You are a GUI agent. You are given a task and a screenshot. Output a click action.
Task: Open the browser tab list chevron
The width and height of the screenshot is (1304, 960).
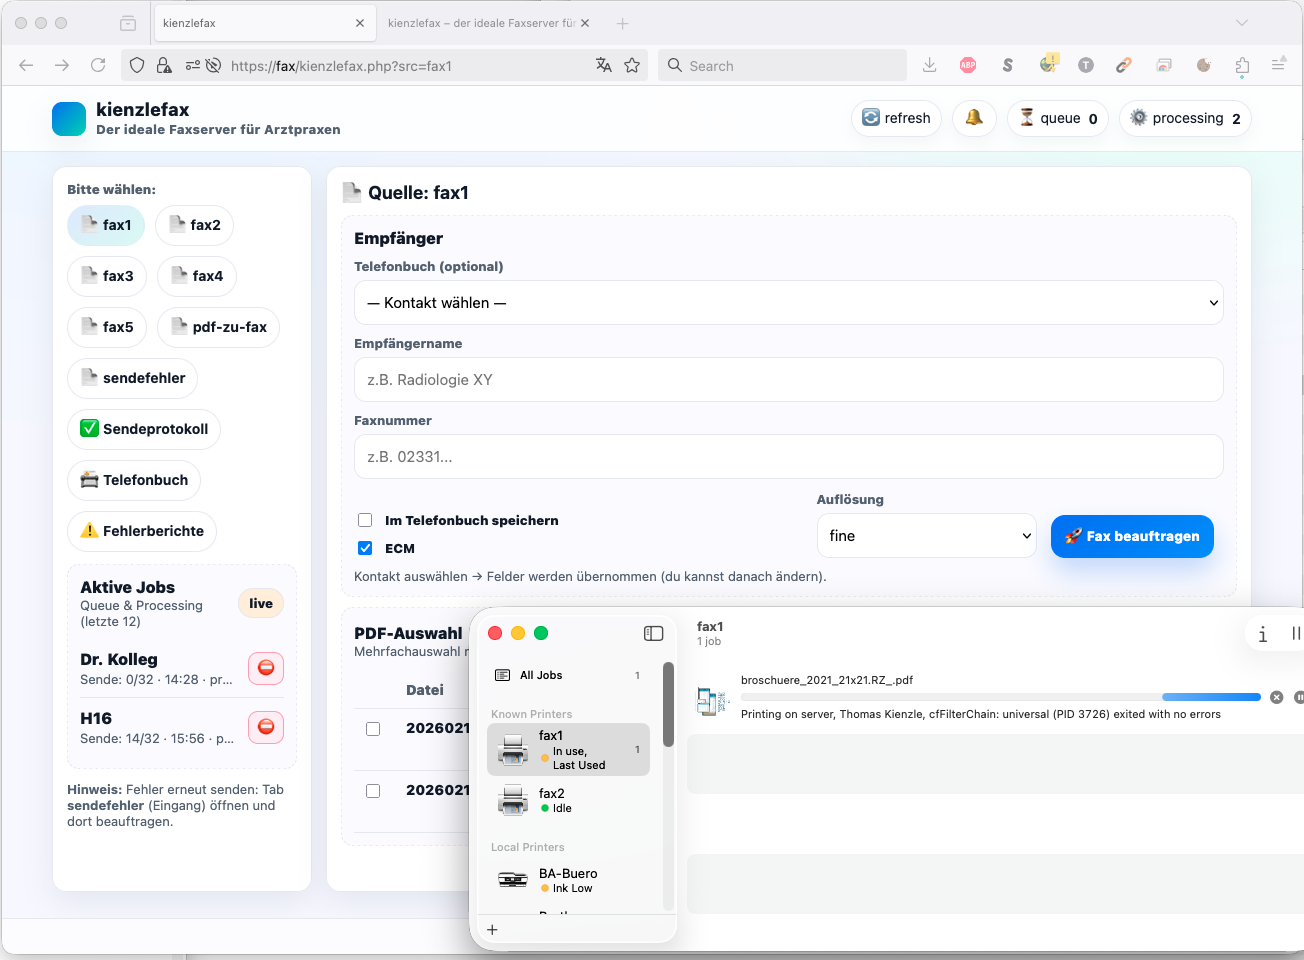[1241, 23]
